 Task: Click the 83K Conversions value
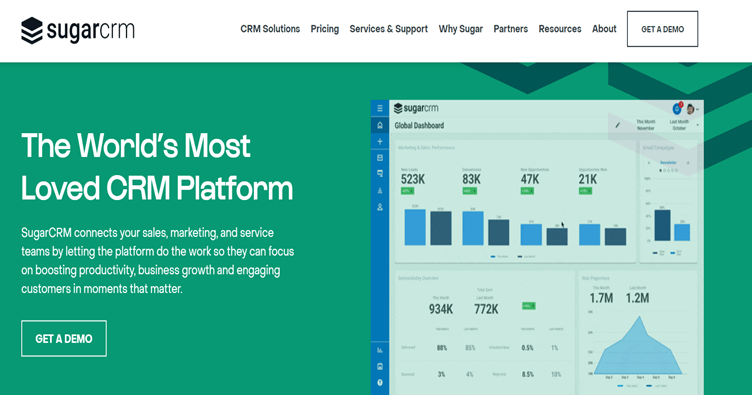pos(471,179)
